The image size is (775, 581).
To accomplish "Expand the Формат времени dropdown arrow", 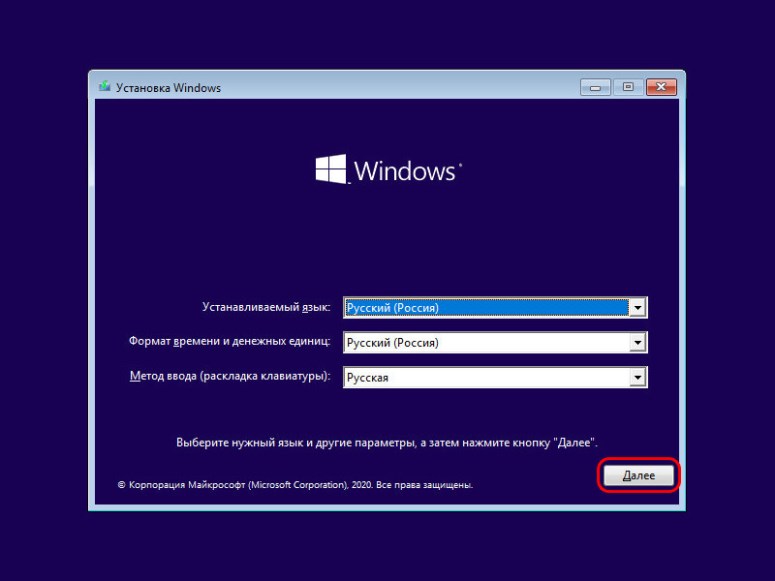I will pyautogui.click(x=637, y=343).
